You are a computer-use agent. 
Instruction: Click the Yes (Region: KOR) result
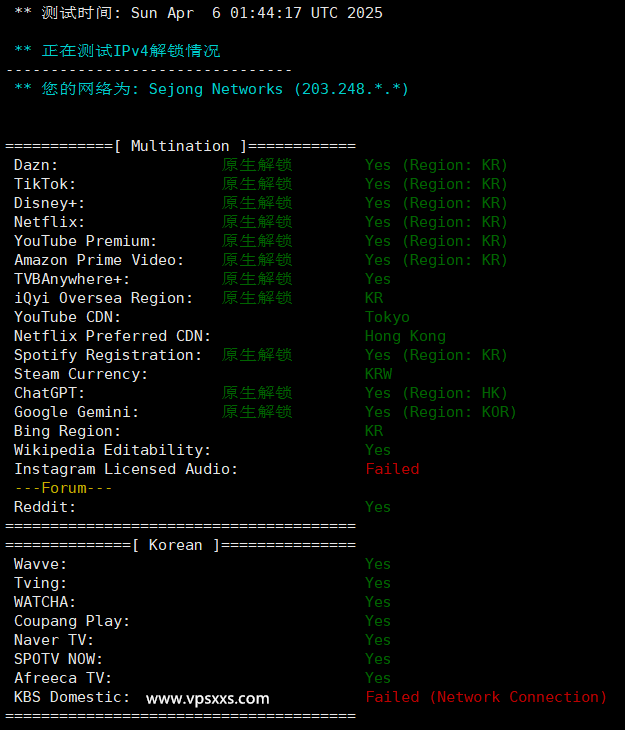[x=440, y=412]
